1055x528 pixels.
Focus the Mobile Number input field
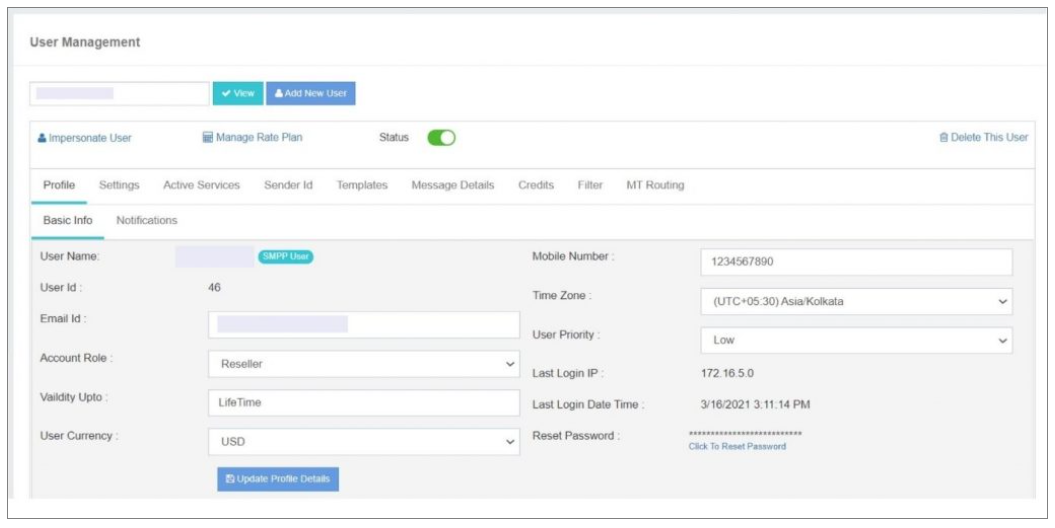point(857,262)
